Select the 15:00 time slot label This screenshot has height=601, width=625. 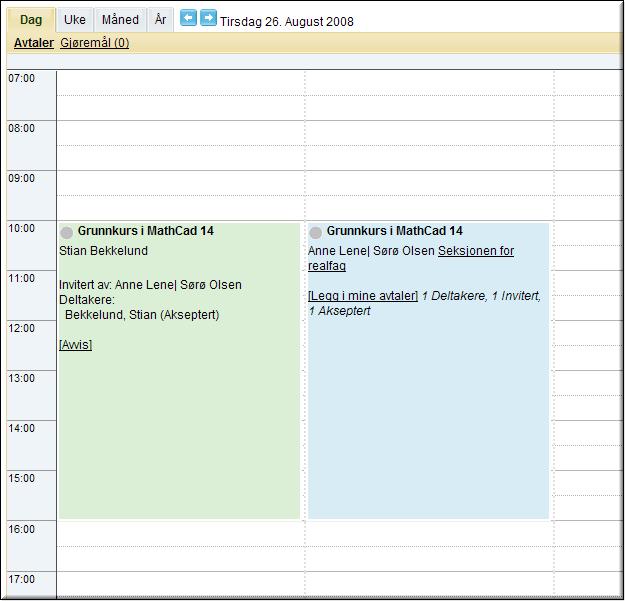click(x=22, y=478)
